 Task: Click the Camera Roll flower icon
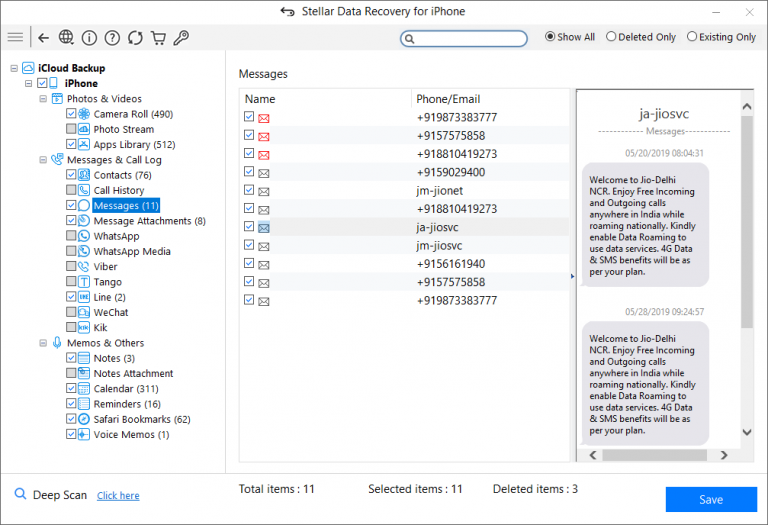pos(84,114)
